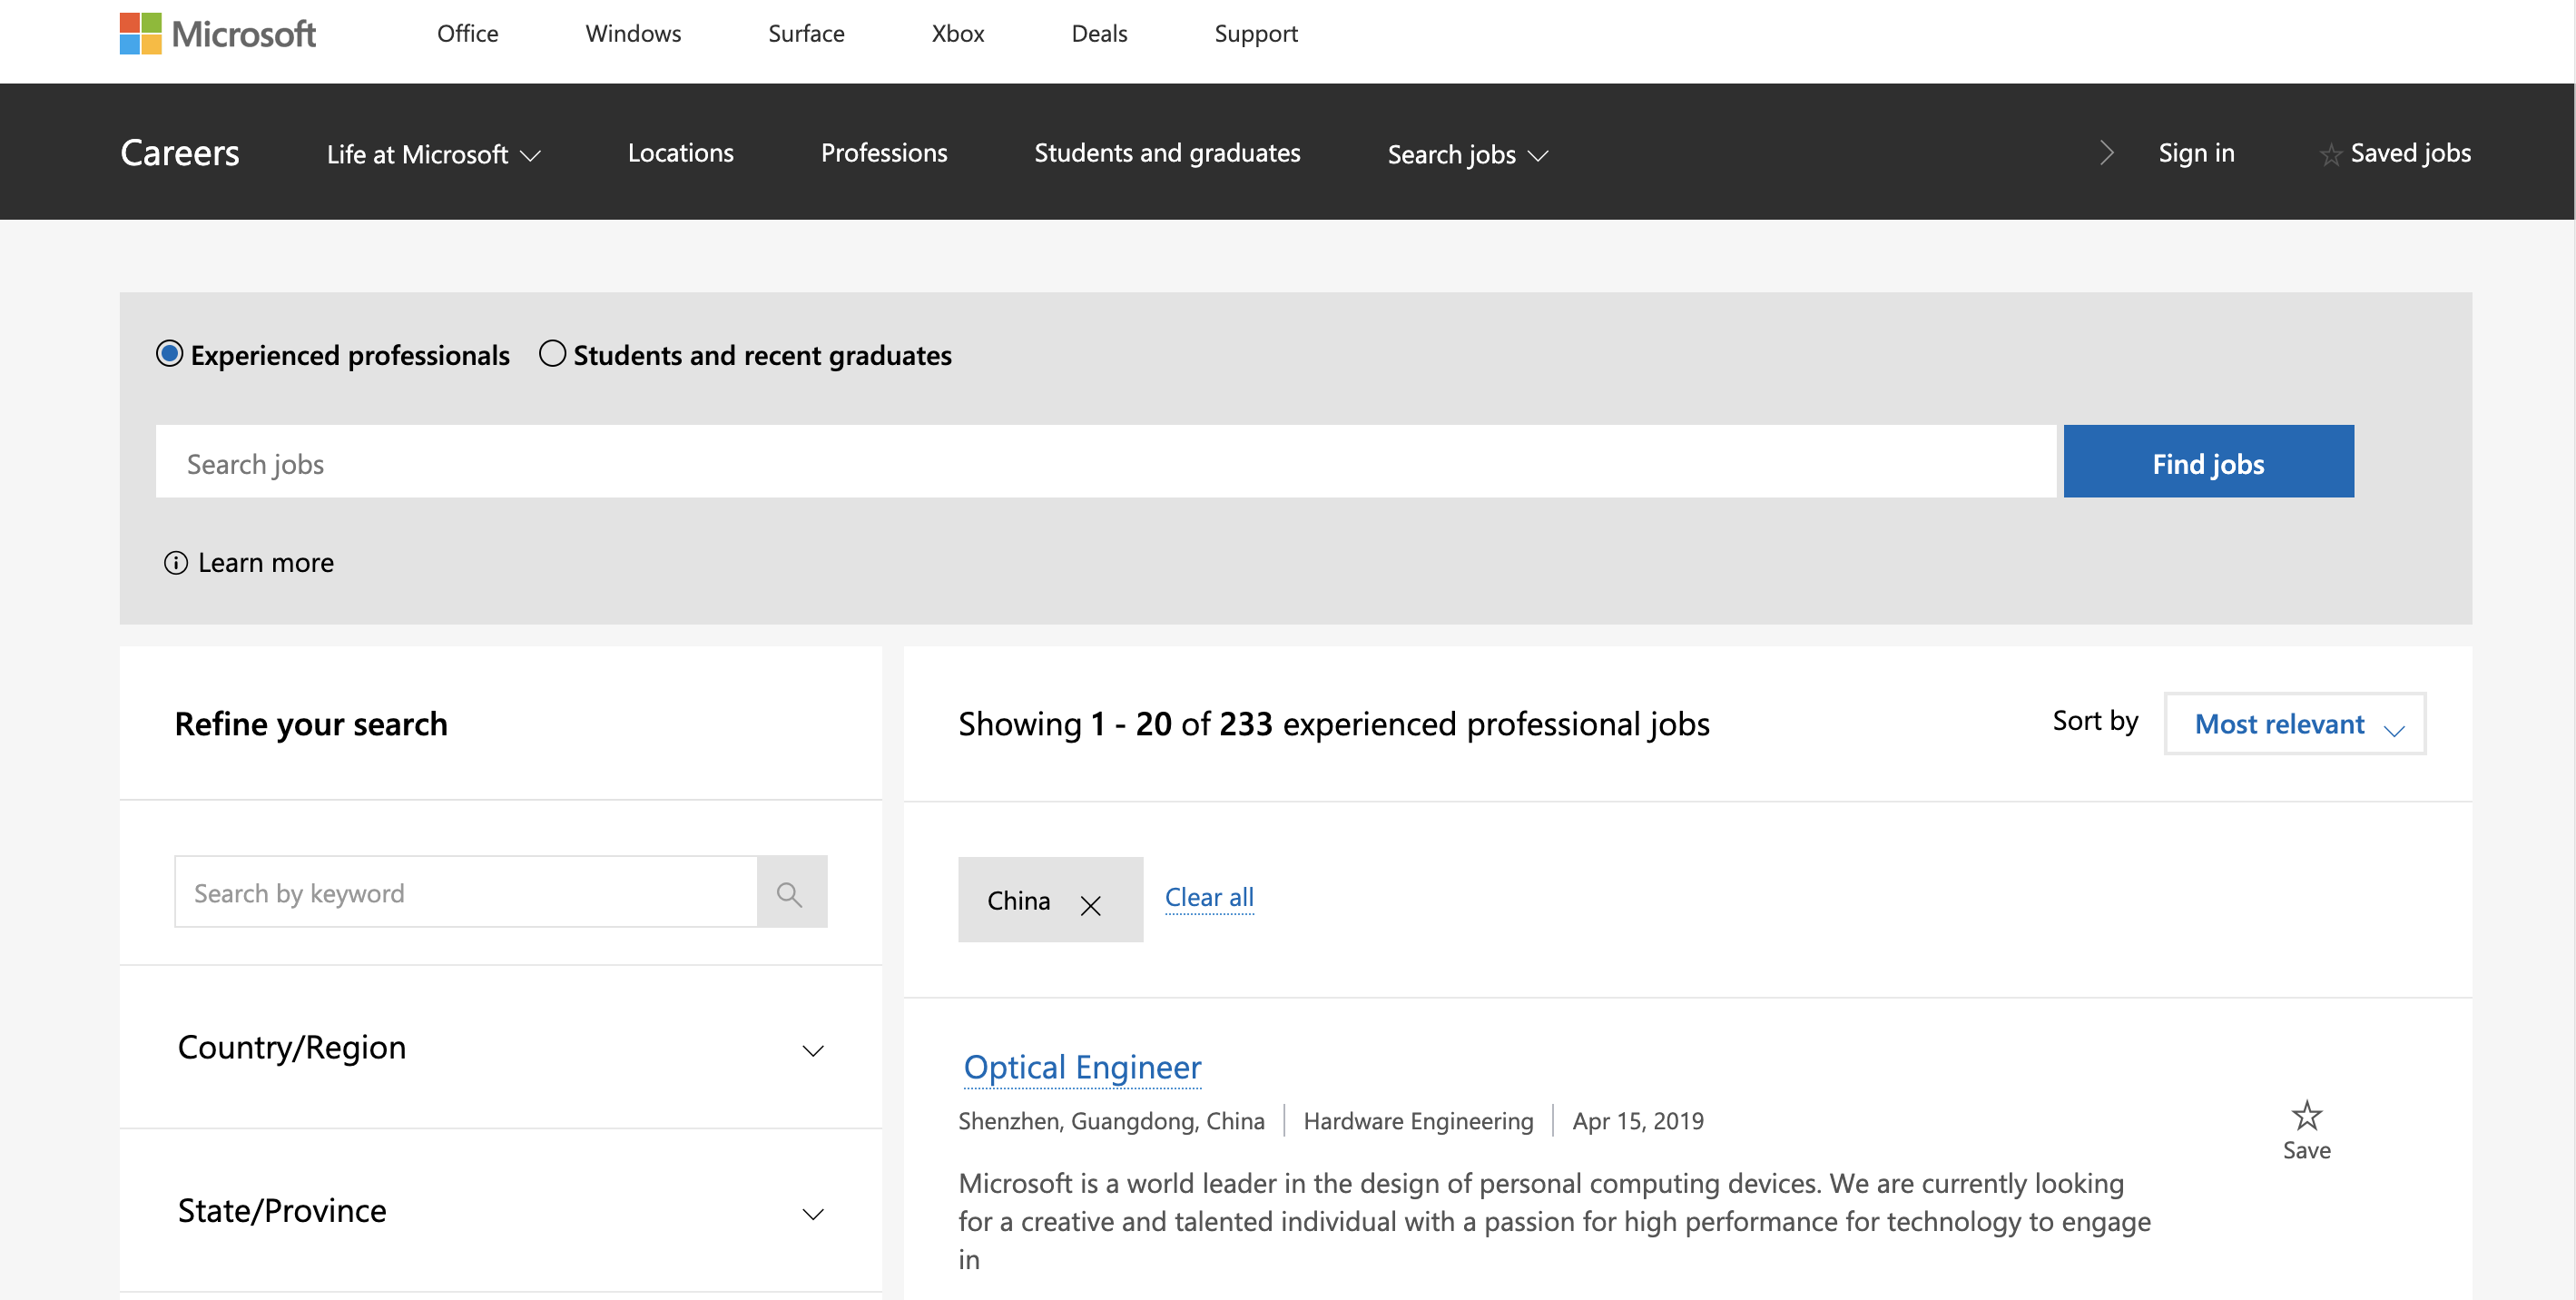Open Saved jobs star icon
This screenshot has width=2576, height=1300.
tap(2330, 155)
